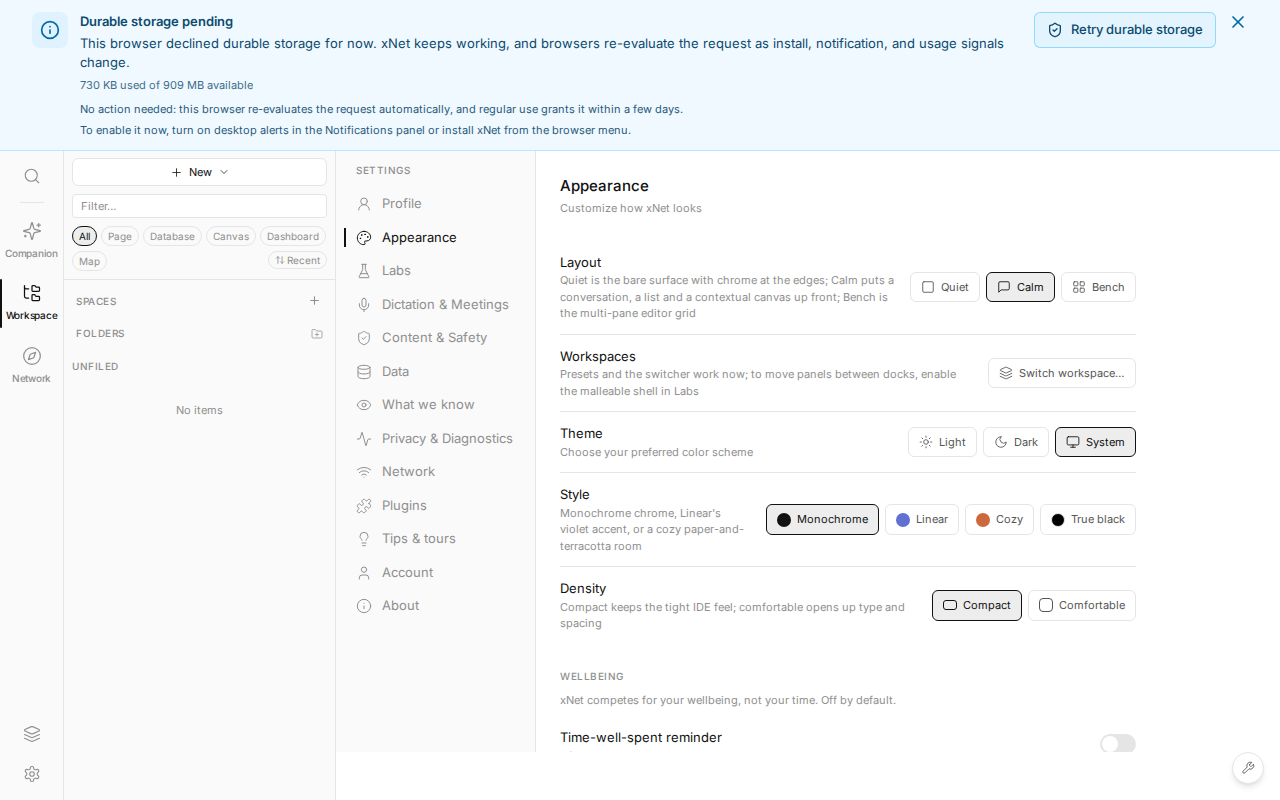Click the Filter... input field
Screen dimensions: 1280x800
tap(199, 206)
